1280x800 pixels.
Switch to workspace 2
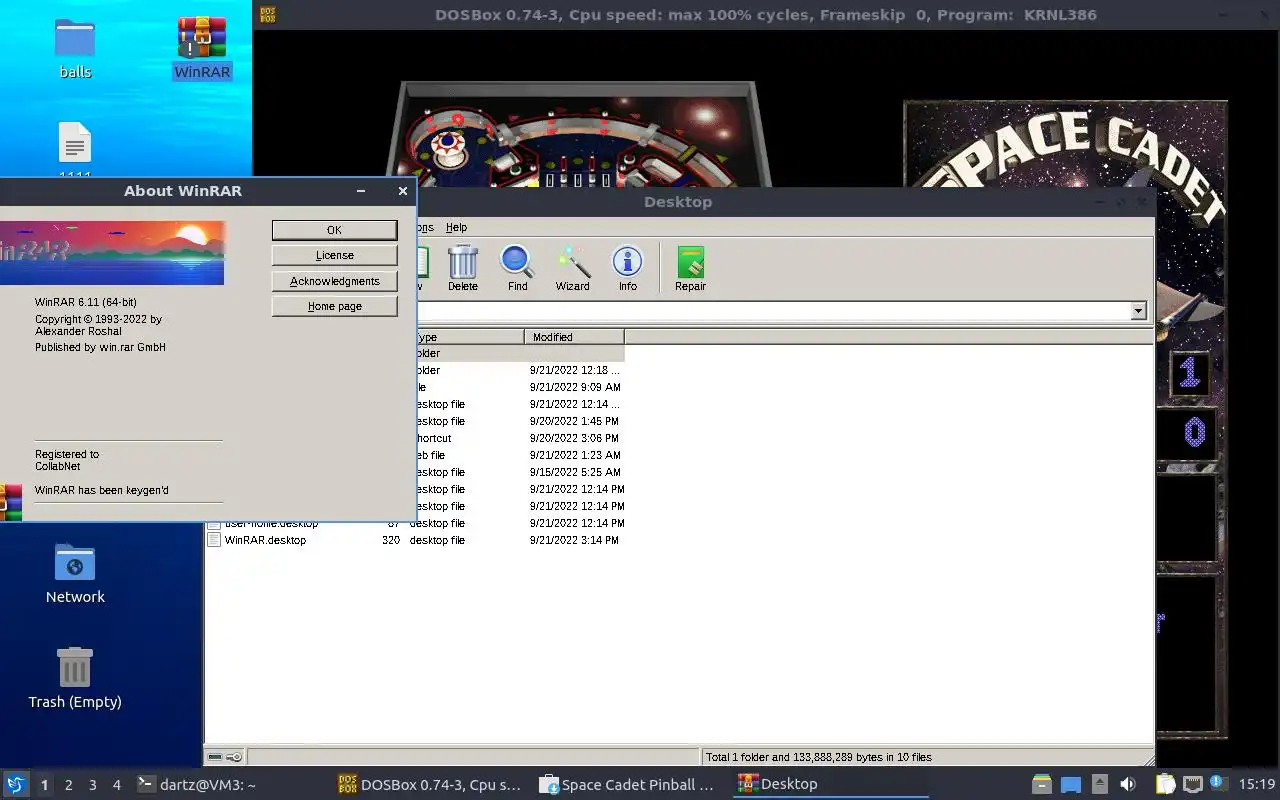(69, 785)
